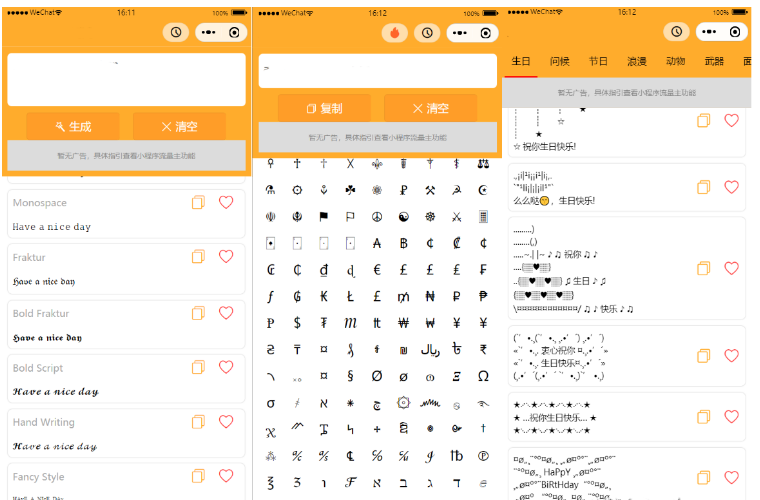Open the 浪漫 category tab
760x500 pixels.
pyautogui.click(x=637, y=61)
